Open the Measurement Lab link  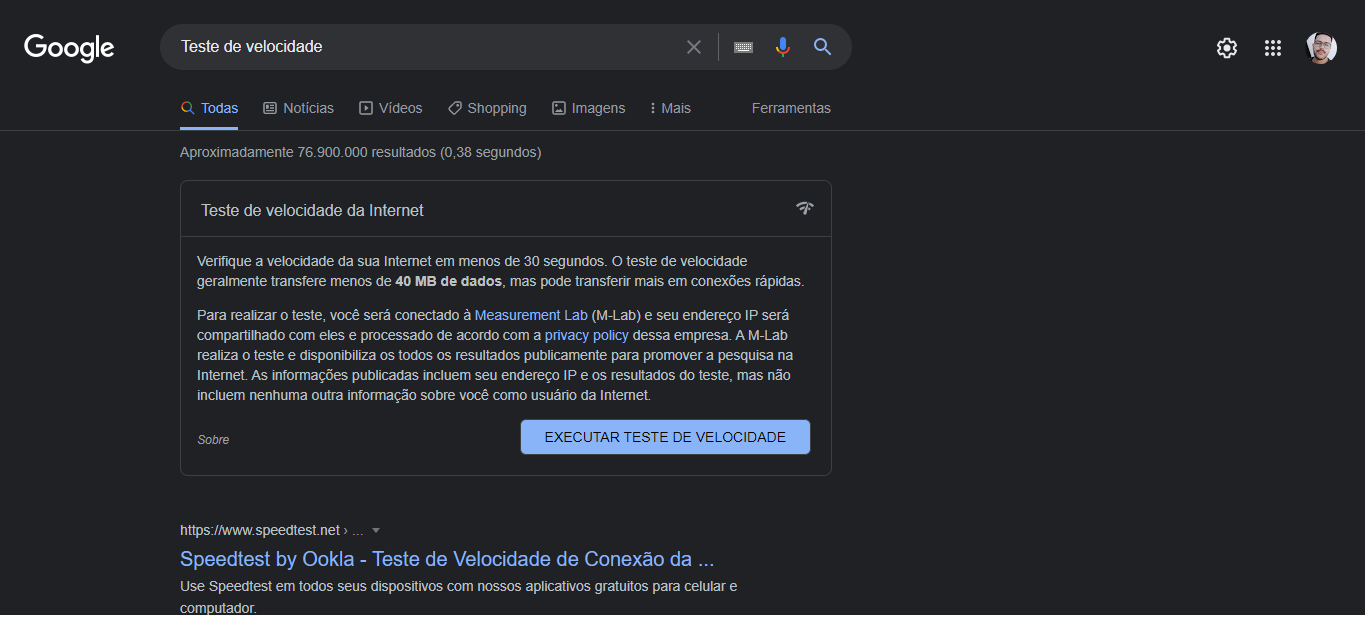click(x=531, y=315)
